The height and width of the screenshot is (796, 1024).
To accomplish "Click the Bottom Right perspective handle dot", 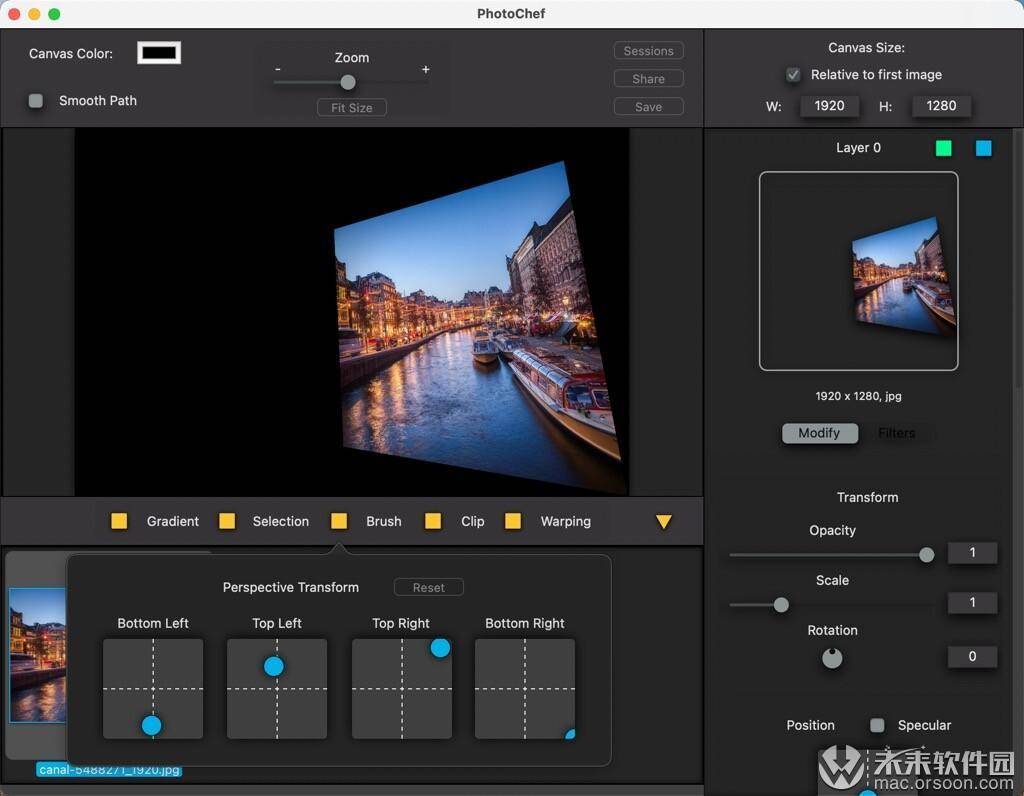I will click(x=570, y=735).
